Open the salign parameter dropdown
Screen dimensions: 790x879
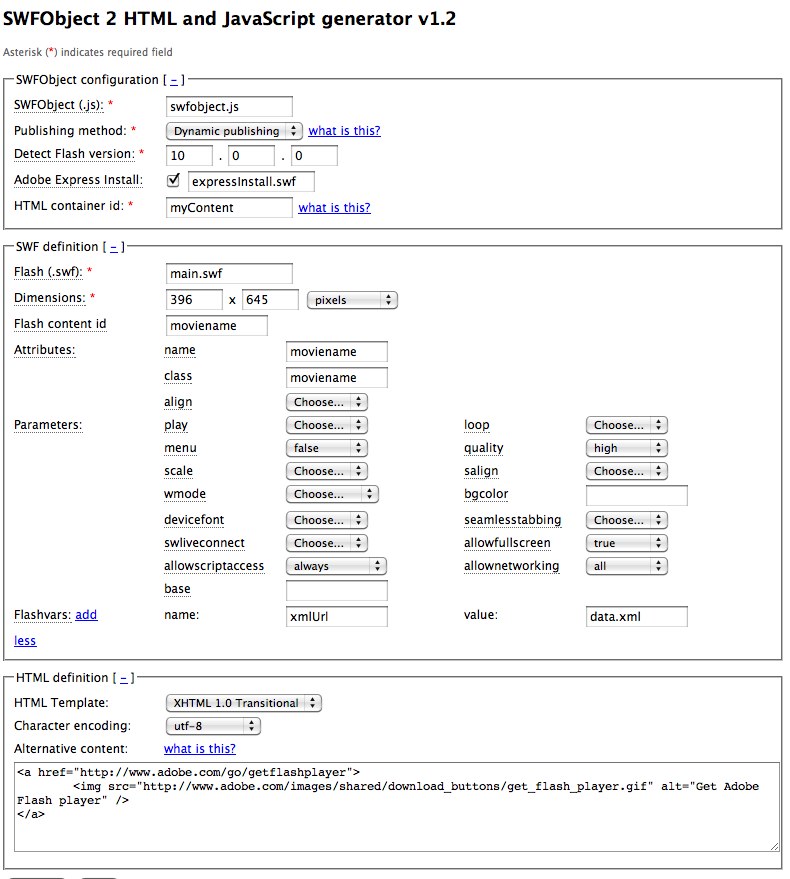point(627,471)
